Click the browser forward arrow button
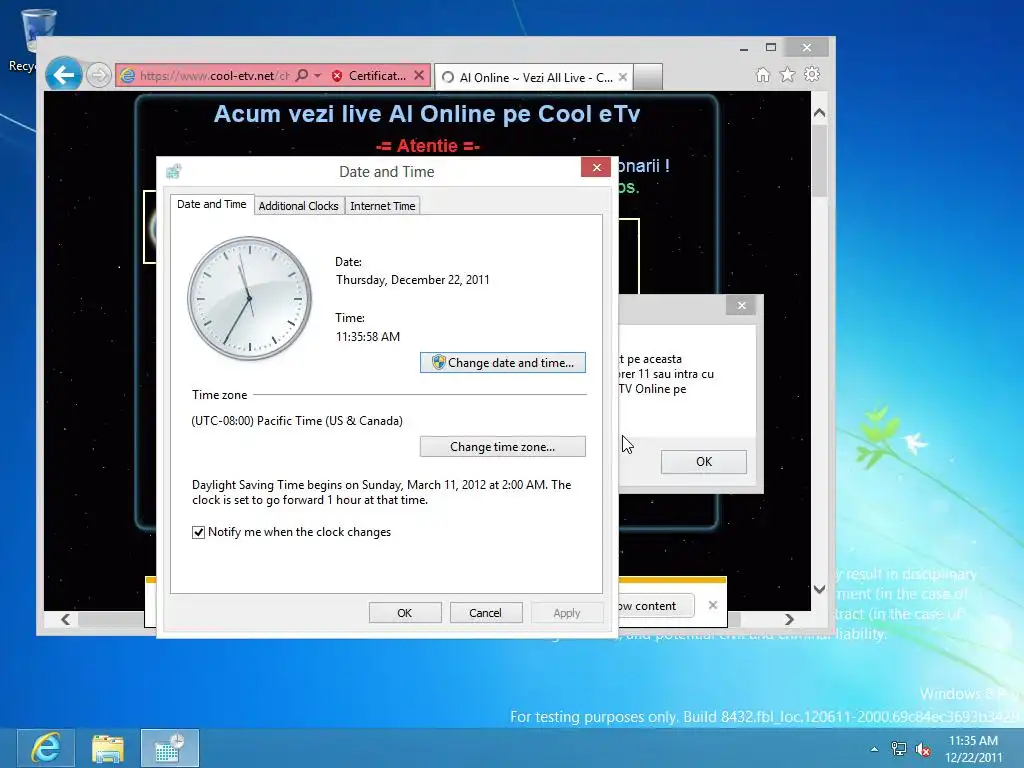Viewport: 1024px width, 768px height. (x=99, y=76)
